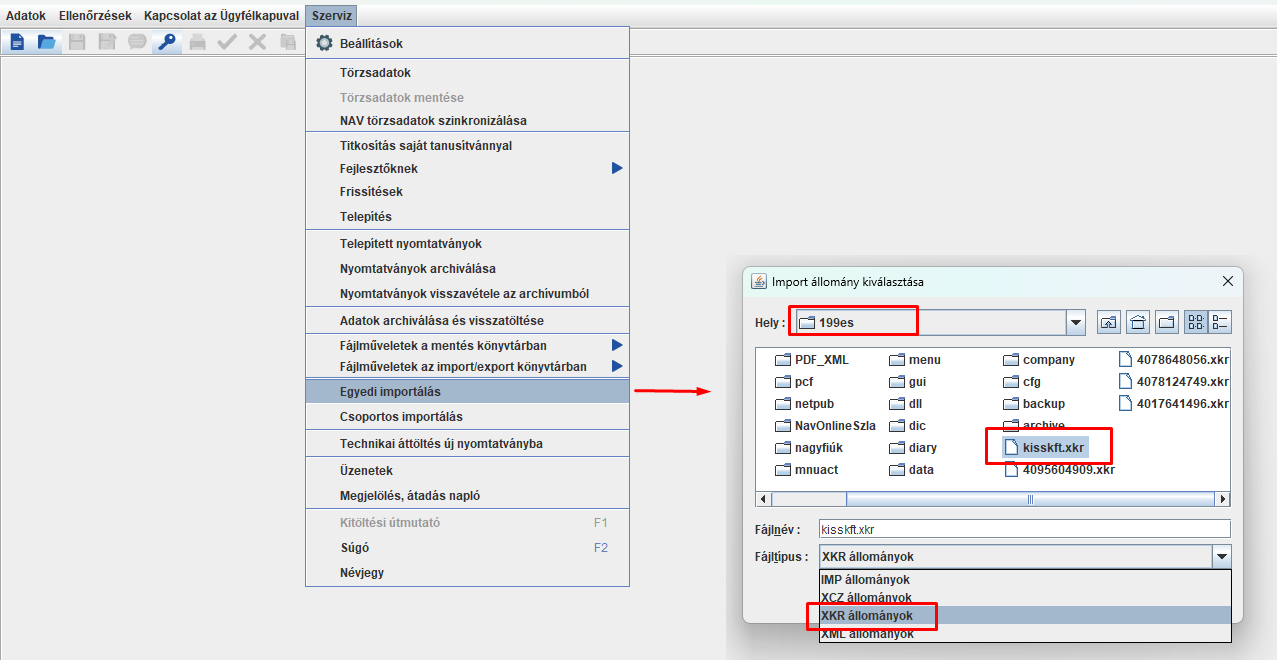Open Megjelölés, átadás napló
Screen dimensions: 1277x660
467,496
